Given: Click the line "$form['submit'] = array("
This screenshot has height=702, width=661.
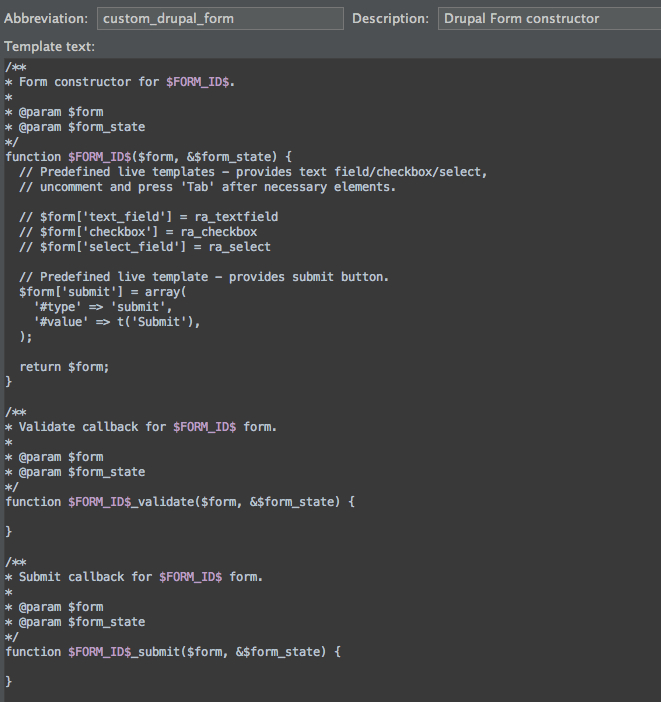Looking at the screenshot, I should (x=103, y=292).
